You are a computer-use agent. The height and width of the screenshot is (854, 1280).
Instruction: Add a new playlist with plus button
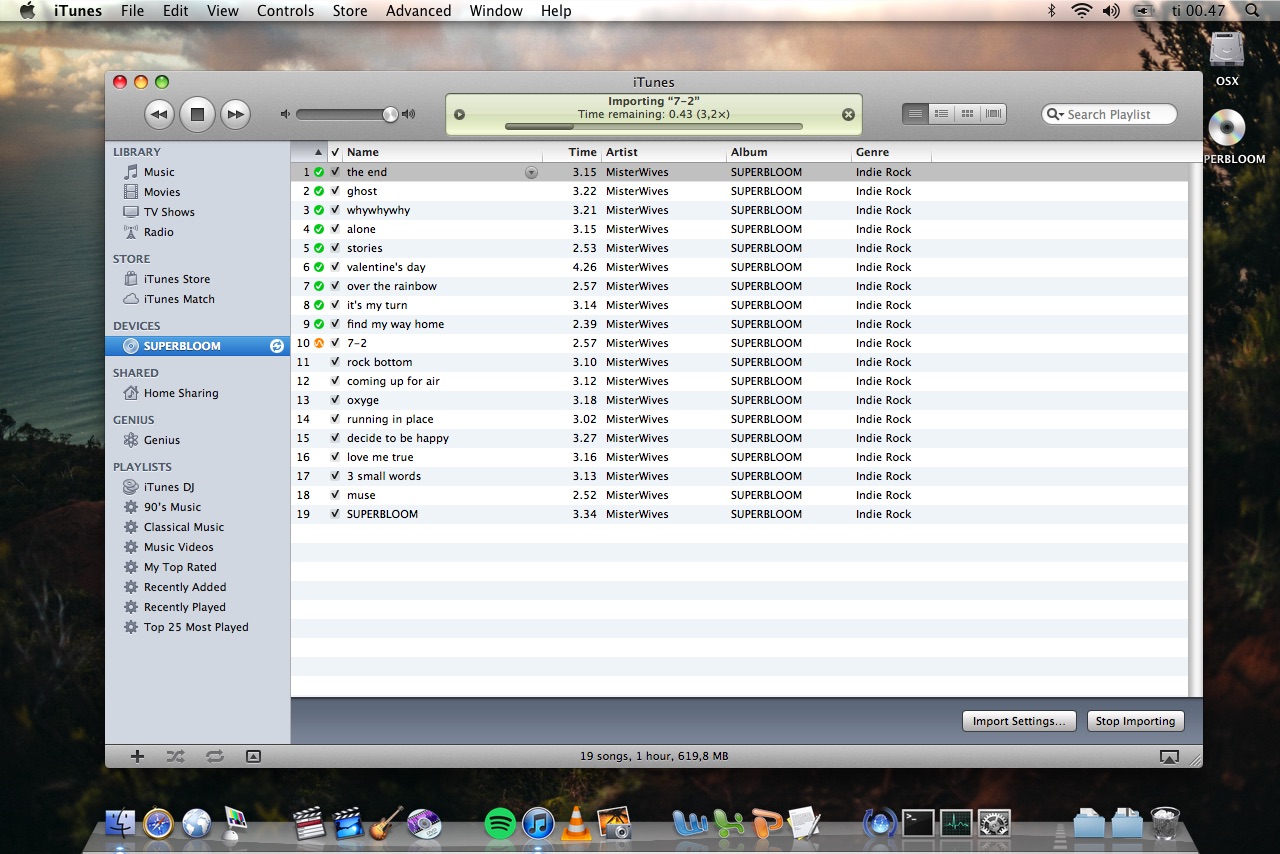pos(138,757)
